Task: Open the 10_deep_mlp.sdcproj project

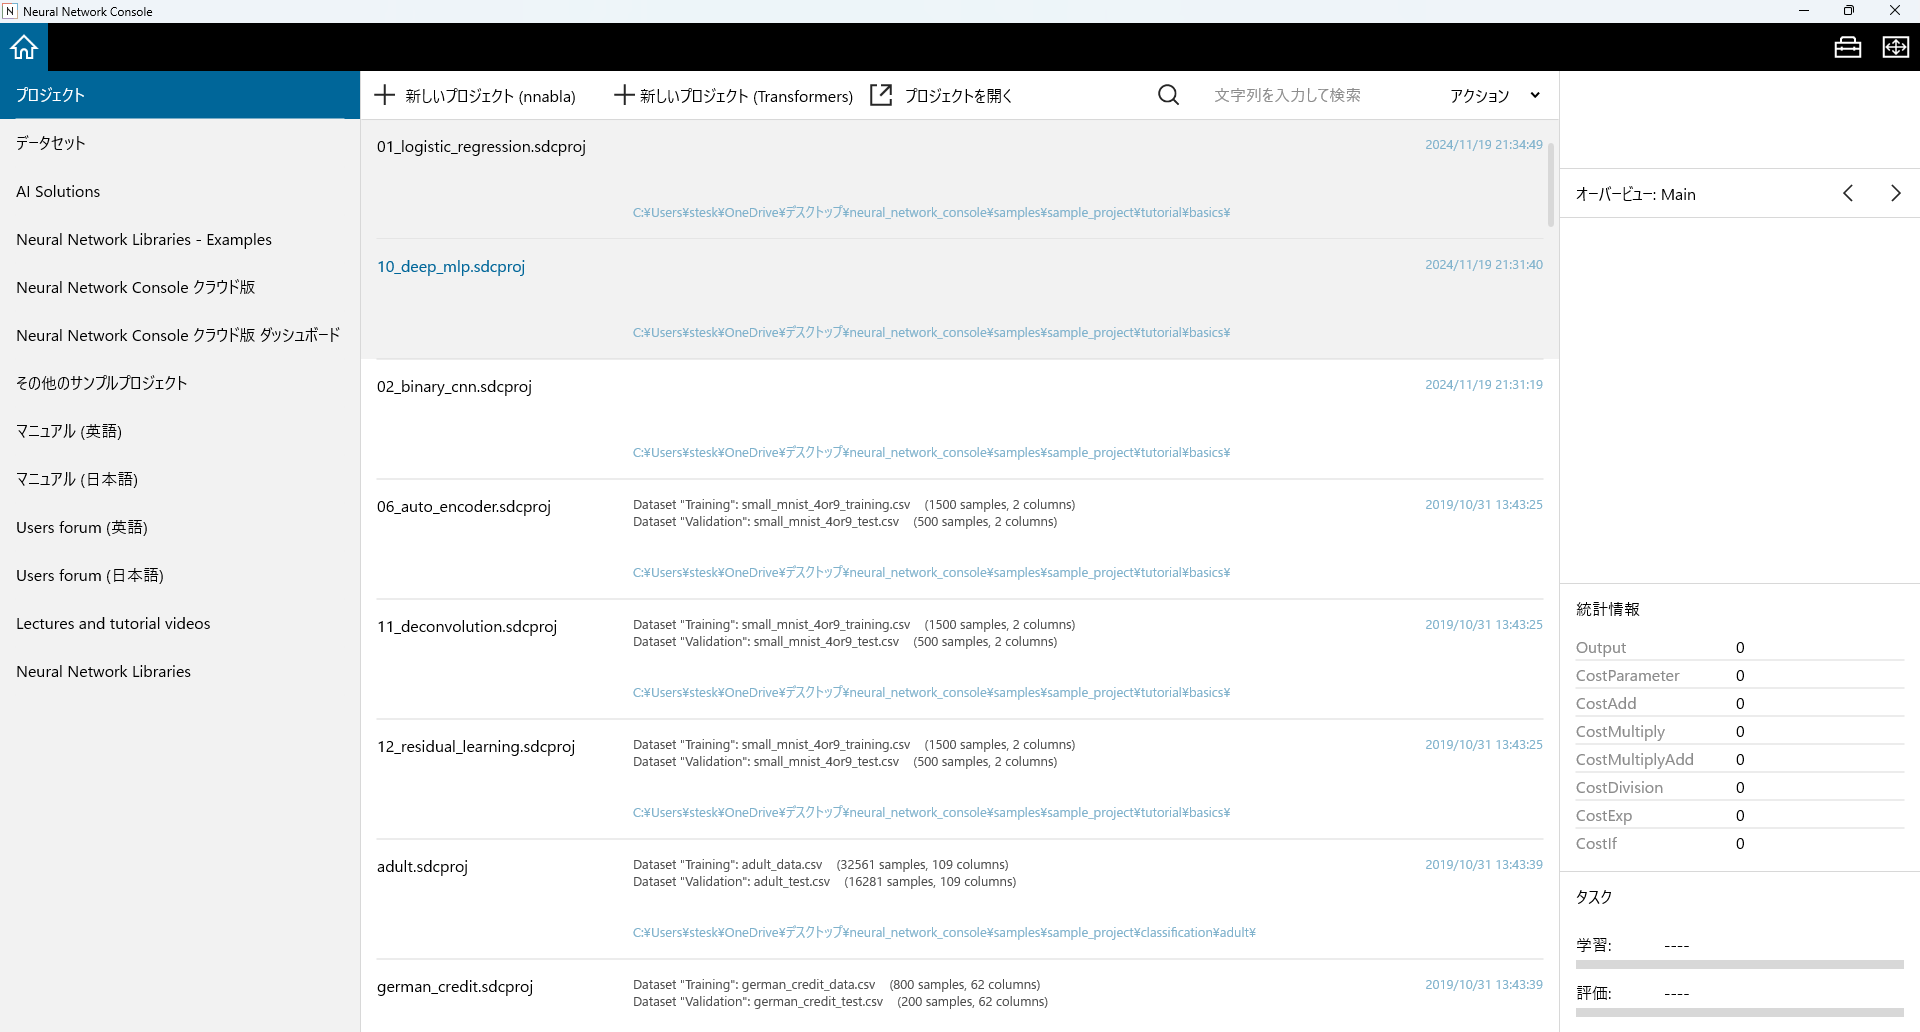Action: coord(451,267)
